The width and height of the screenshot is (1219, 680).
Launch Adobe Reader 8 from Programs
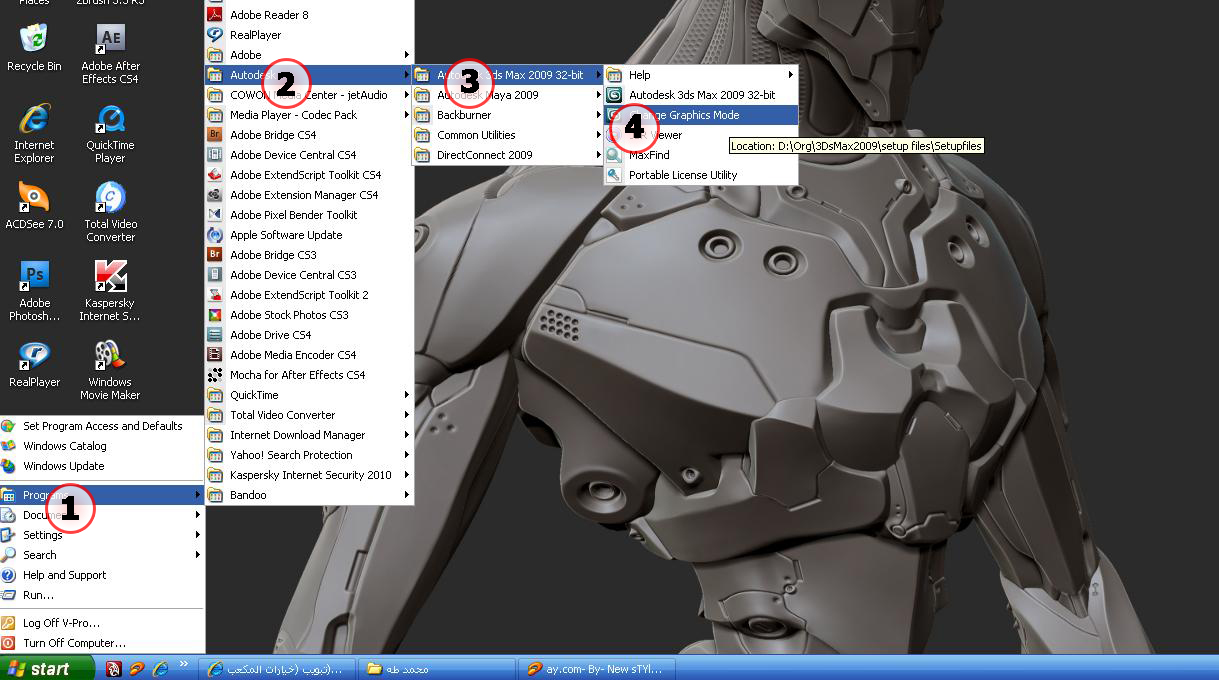(309, 15)
